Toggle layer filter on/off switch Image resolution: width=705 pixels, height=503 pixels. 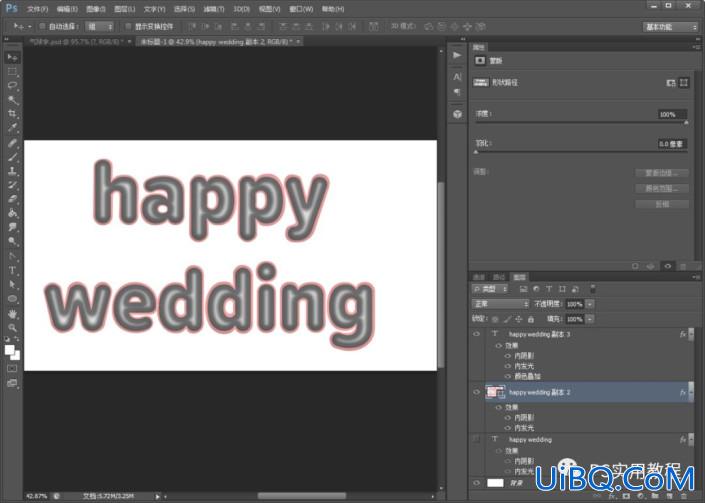593,289
